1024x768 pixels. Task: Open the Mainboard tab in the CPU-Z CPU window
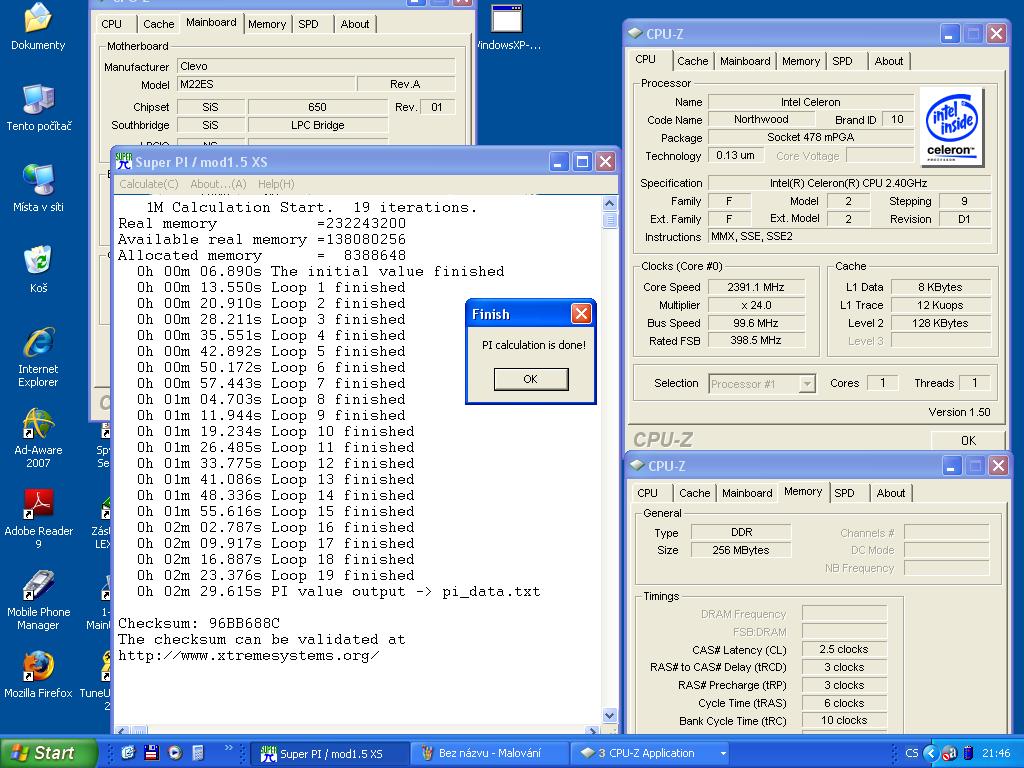[744, 61]
